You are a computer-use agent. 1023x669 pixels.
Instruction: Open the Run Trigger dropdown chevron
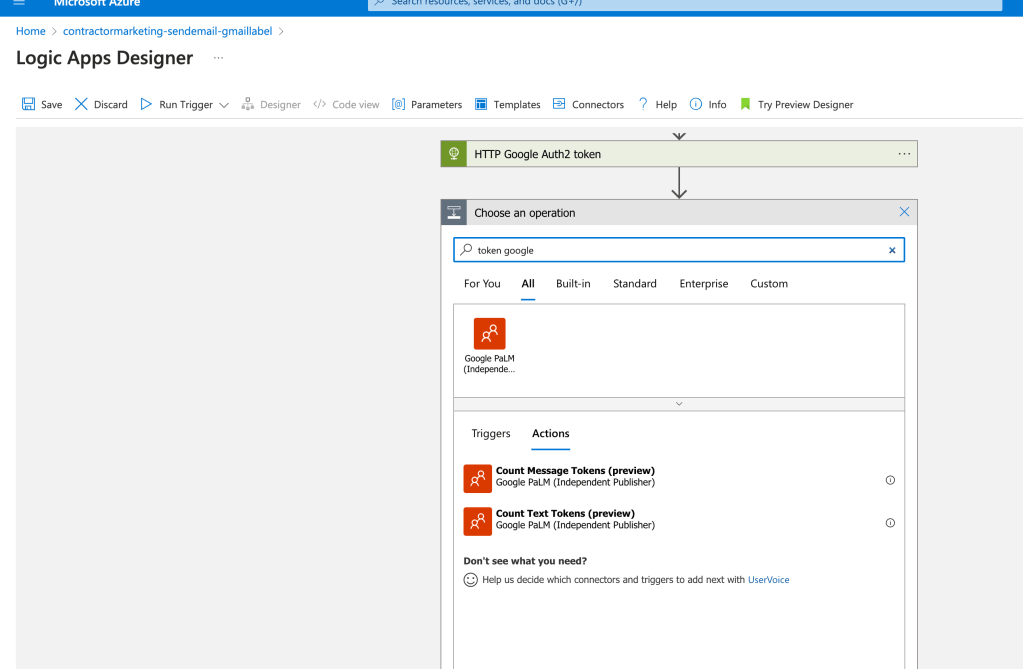tap(224, 105)
